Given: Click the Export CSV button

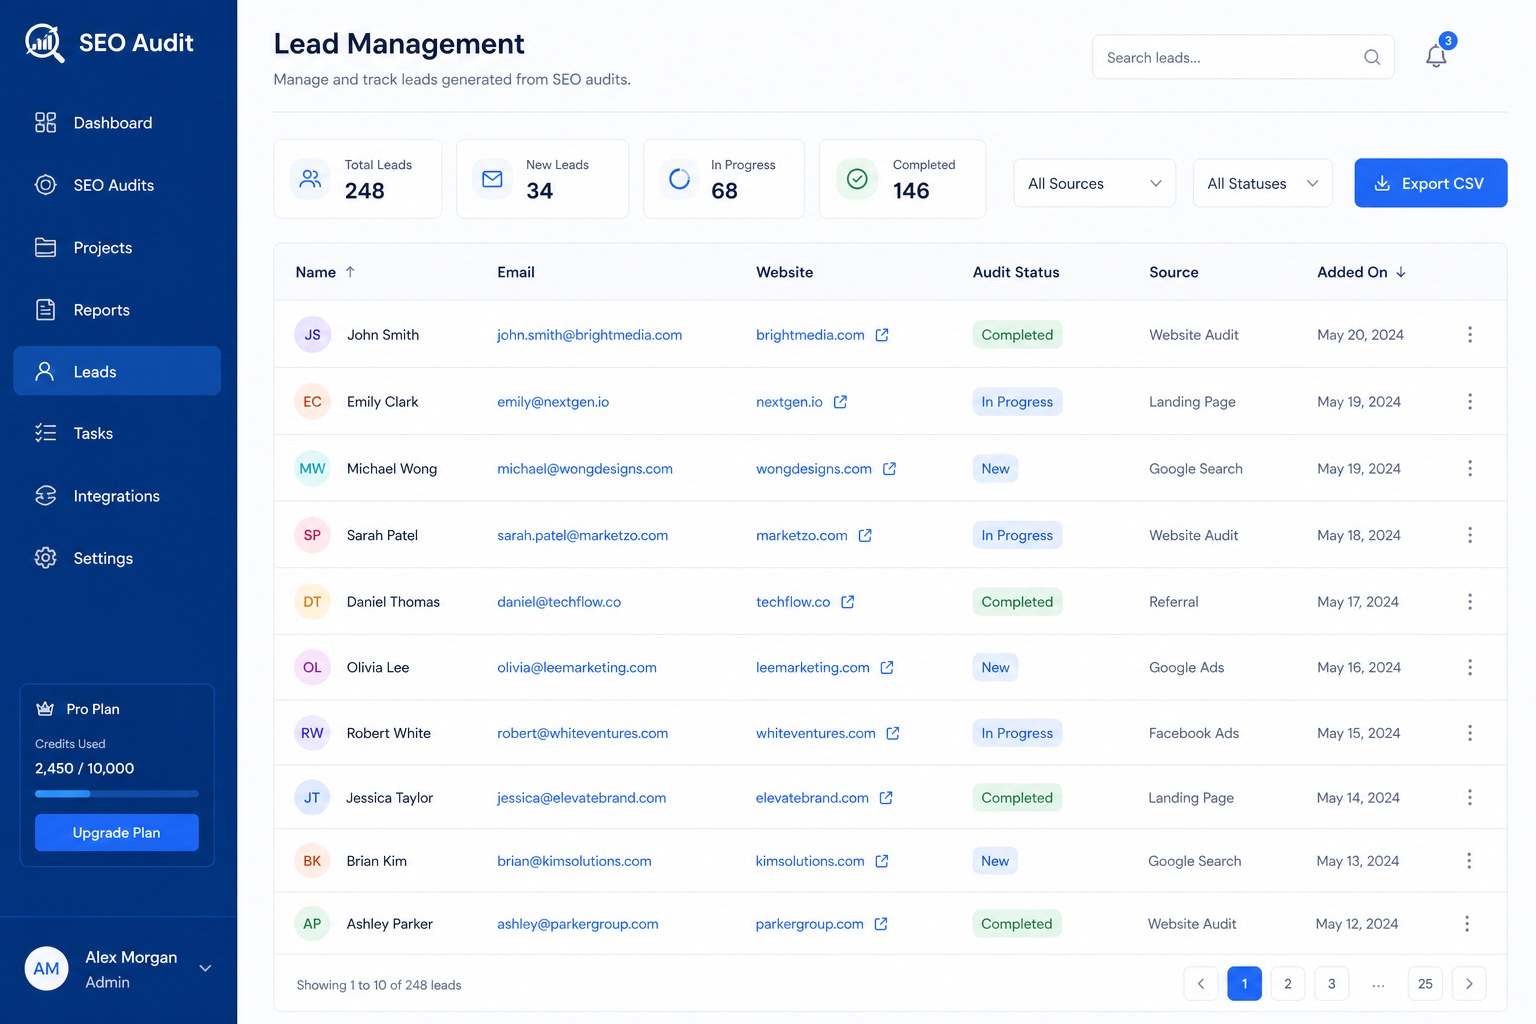Looking at the screenshot, I should point(1431,183).
